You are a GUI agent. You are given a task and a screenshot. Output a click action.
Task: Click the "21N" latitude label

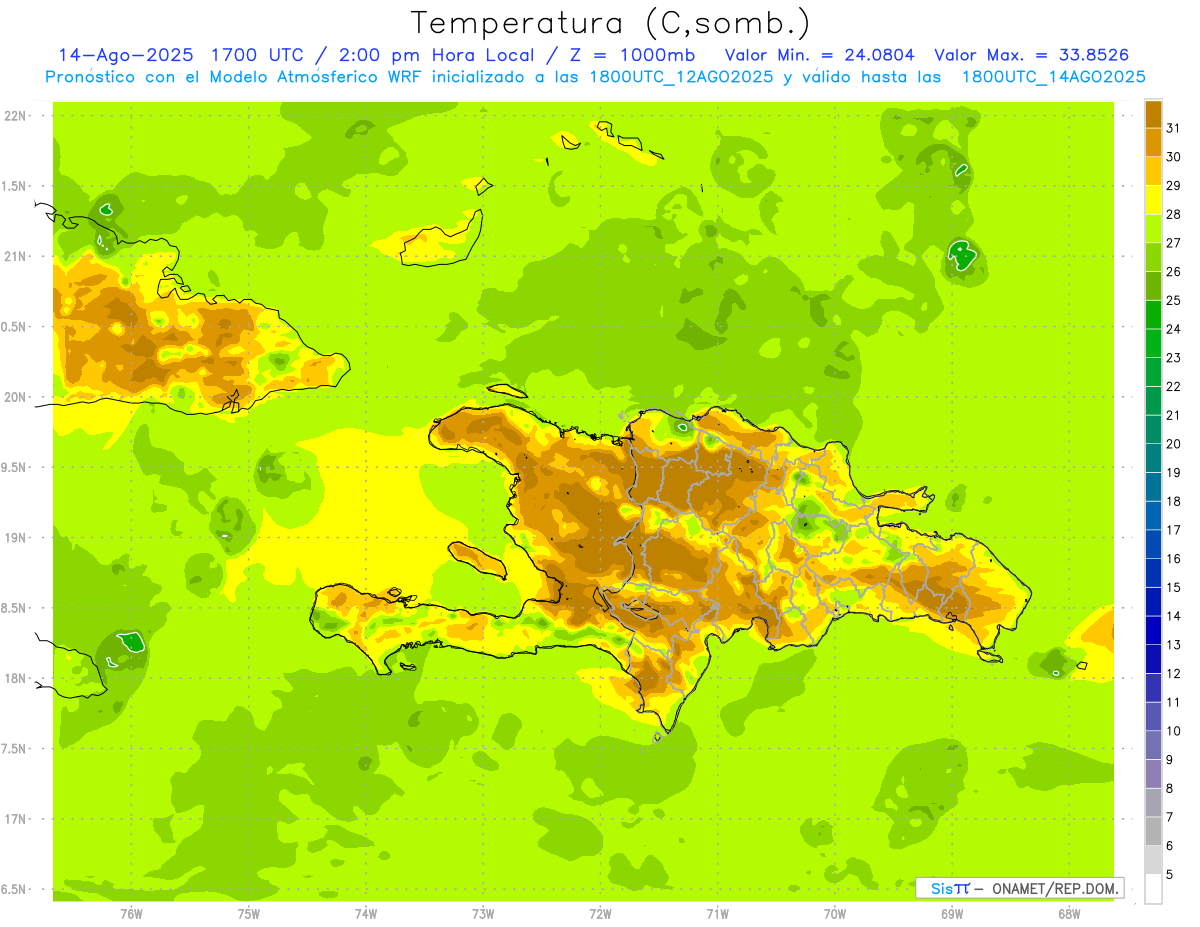tap(15, 256)
